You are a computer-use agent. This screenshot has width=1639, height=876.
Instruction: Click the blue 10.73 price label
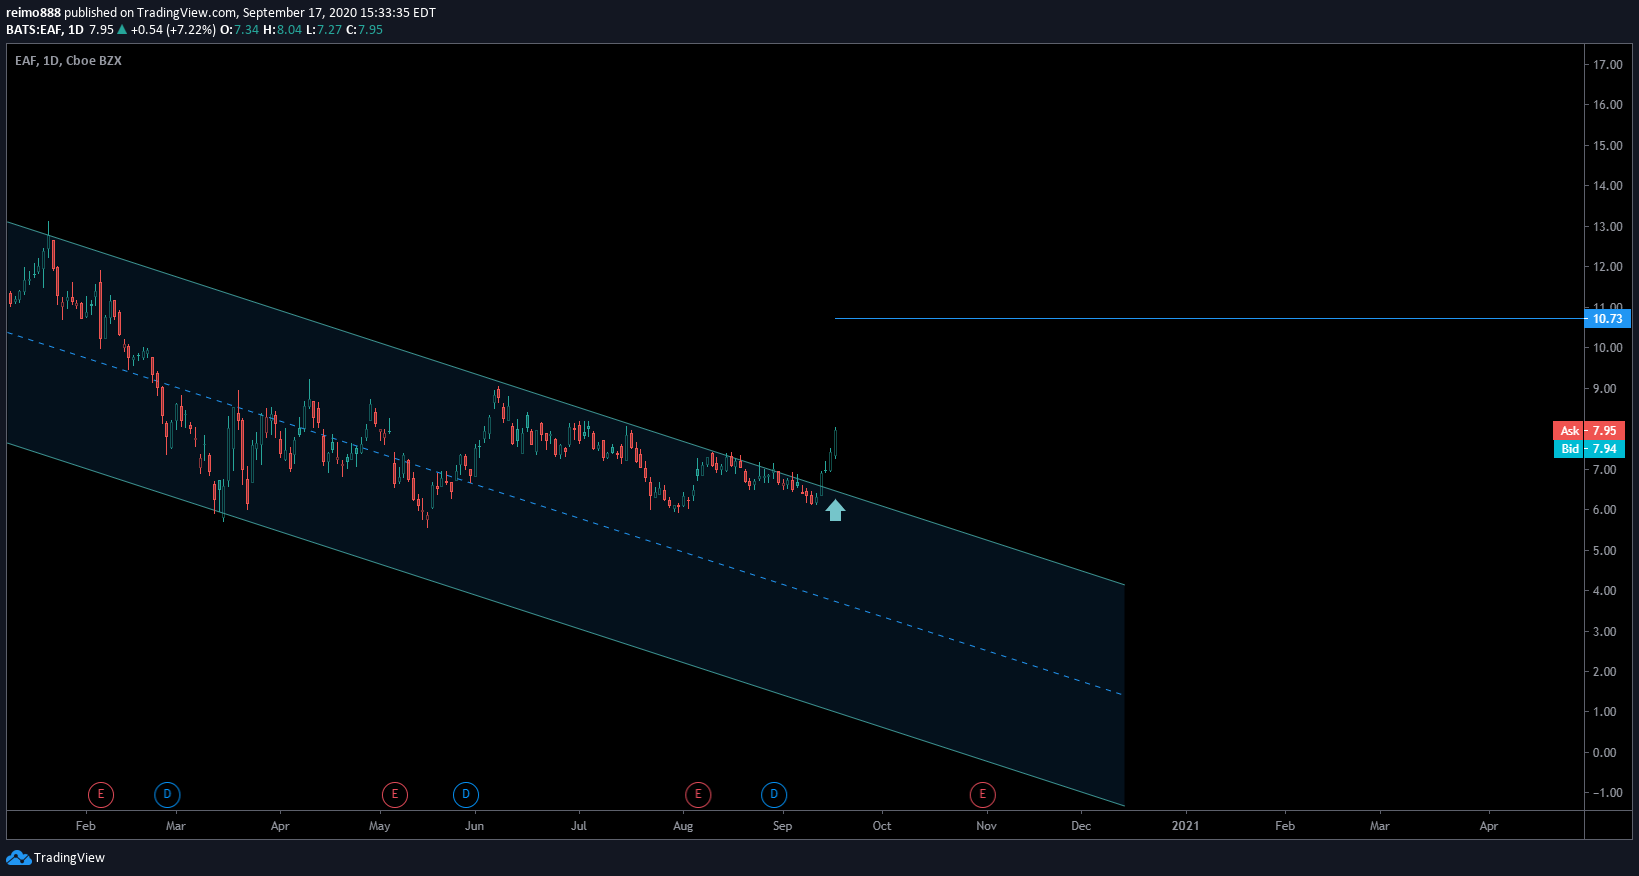pos(1607,319)
